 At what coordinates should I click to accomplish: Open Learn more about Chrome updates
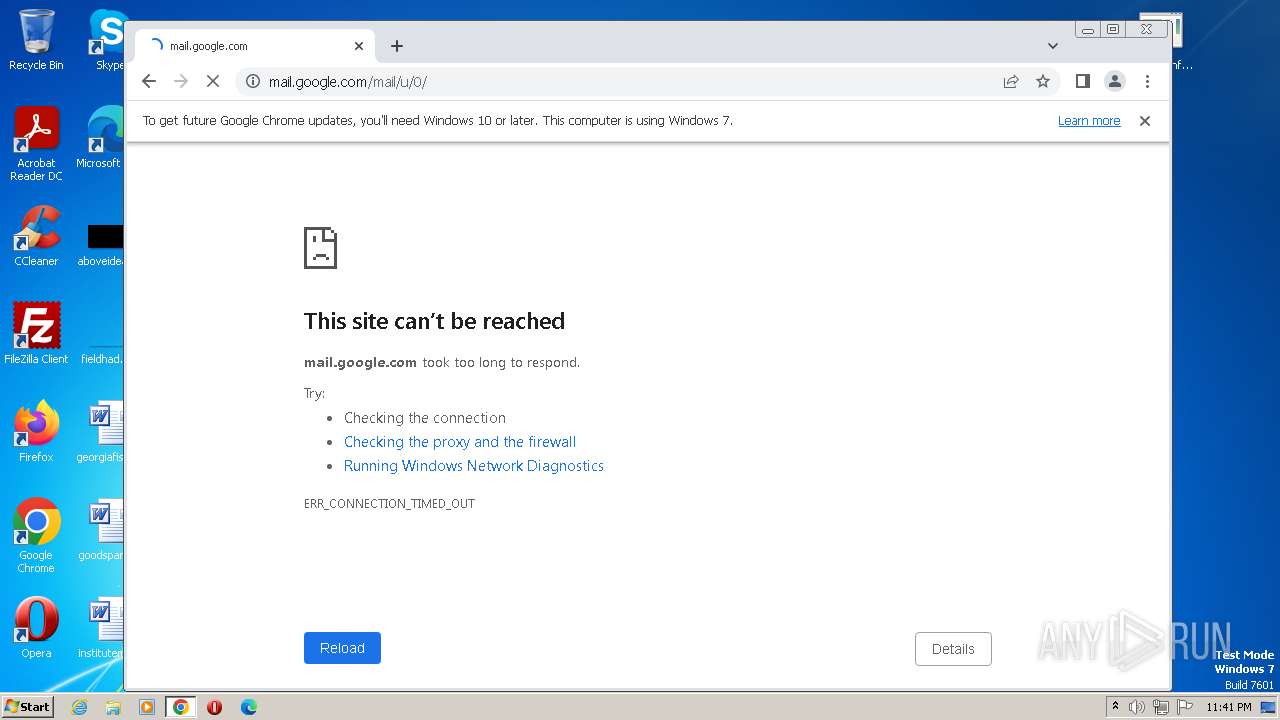[1089, 121]
